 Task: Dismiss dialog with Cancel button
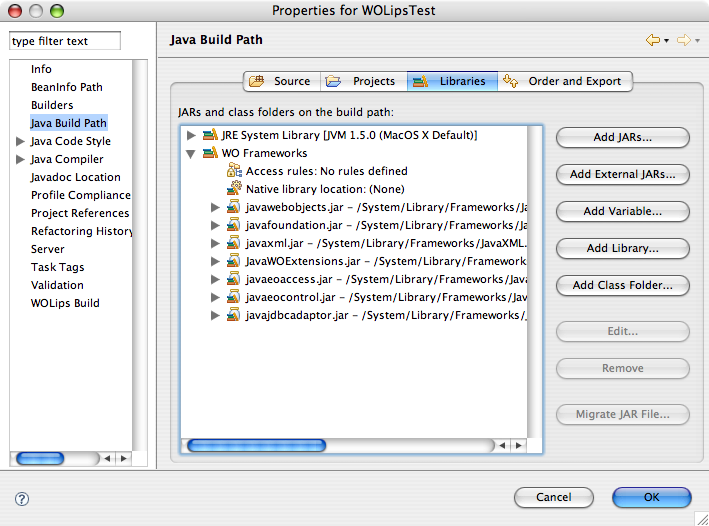coord(553,498)
